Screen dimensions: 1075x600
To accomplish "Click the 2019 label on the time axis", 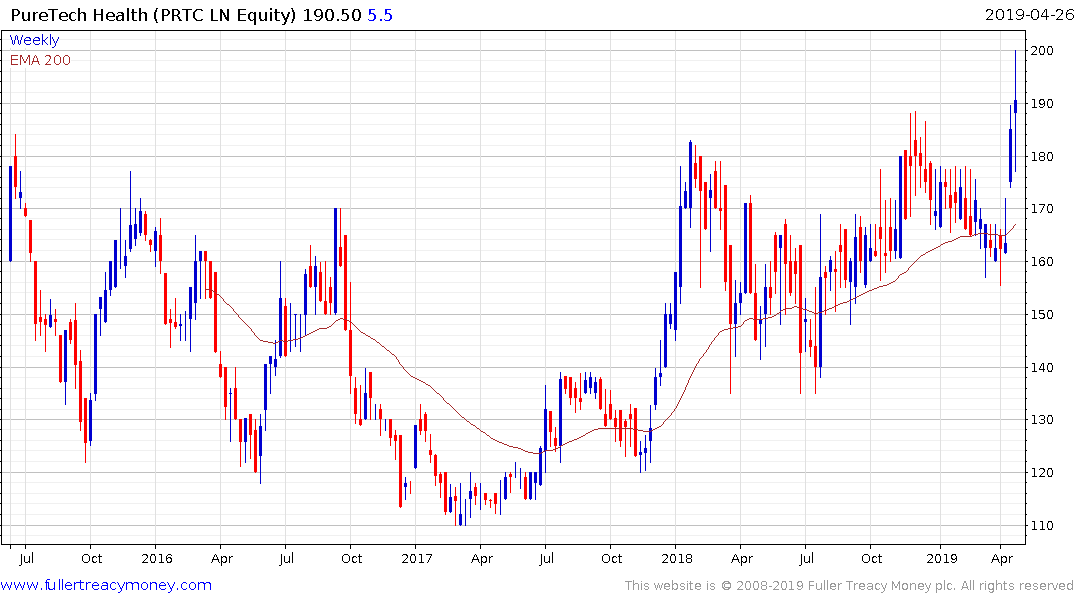I will click(x=942, y=558).
